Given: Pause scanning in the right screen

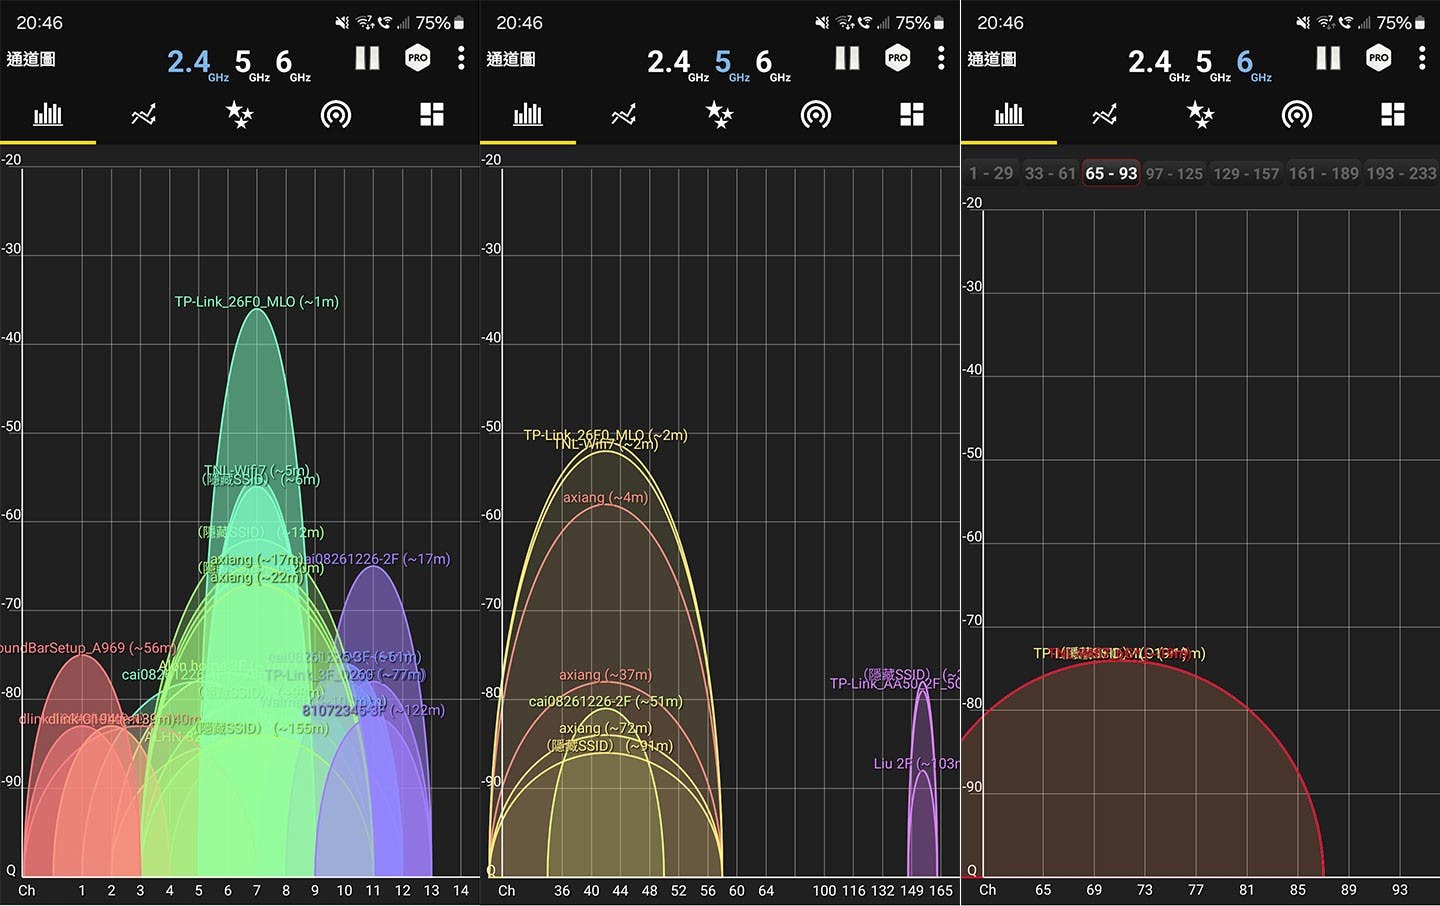Looking at the screenshot, I should point(1328,58).
